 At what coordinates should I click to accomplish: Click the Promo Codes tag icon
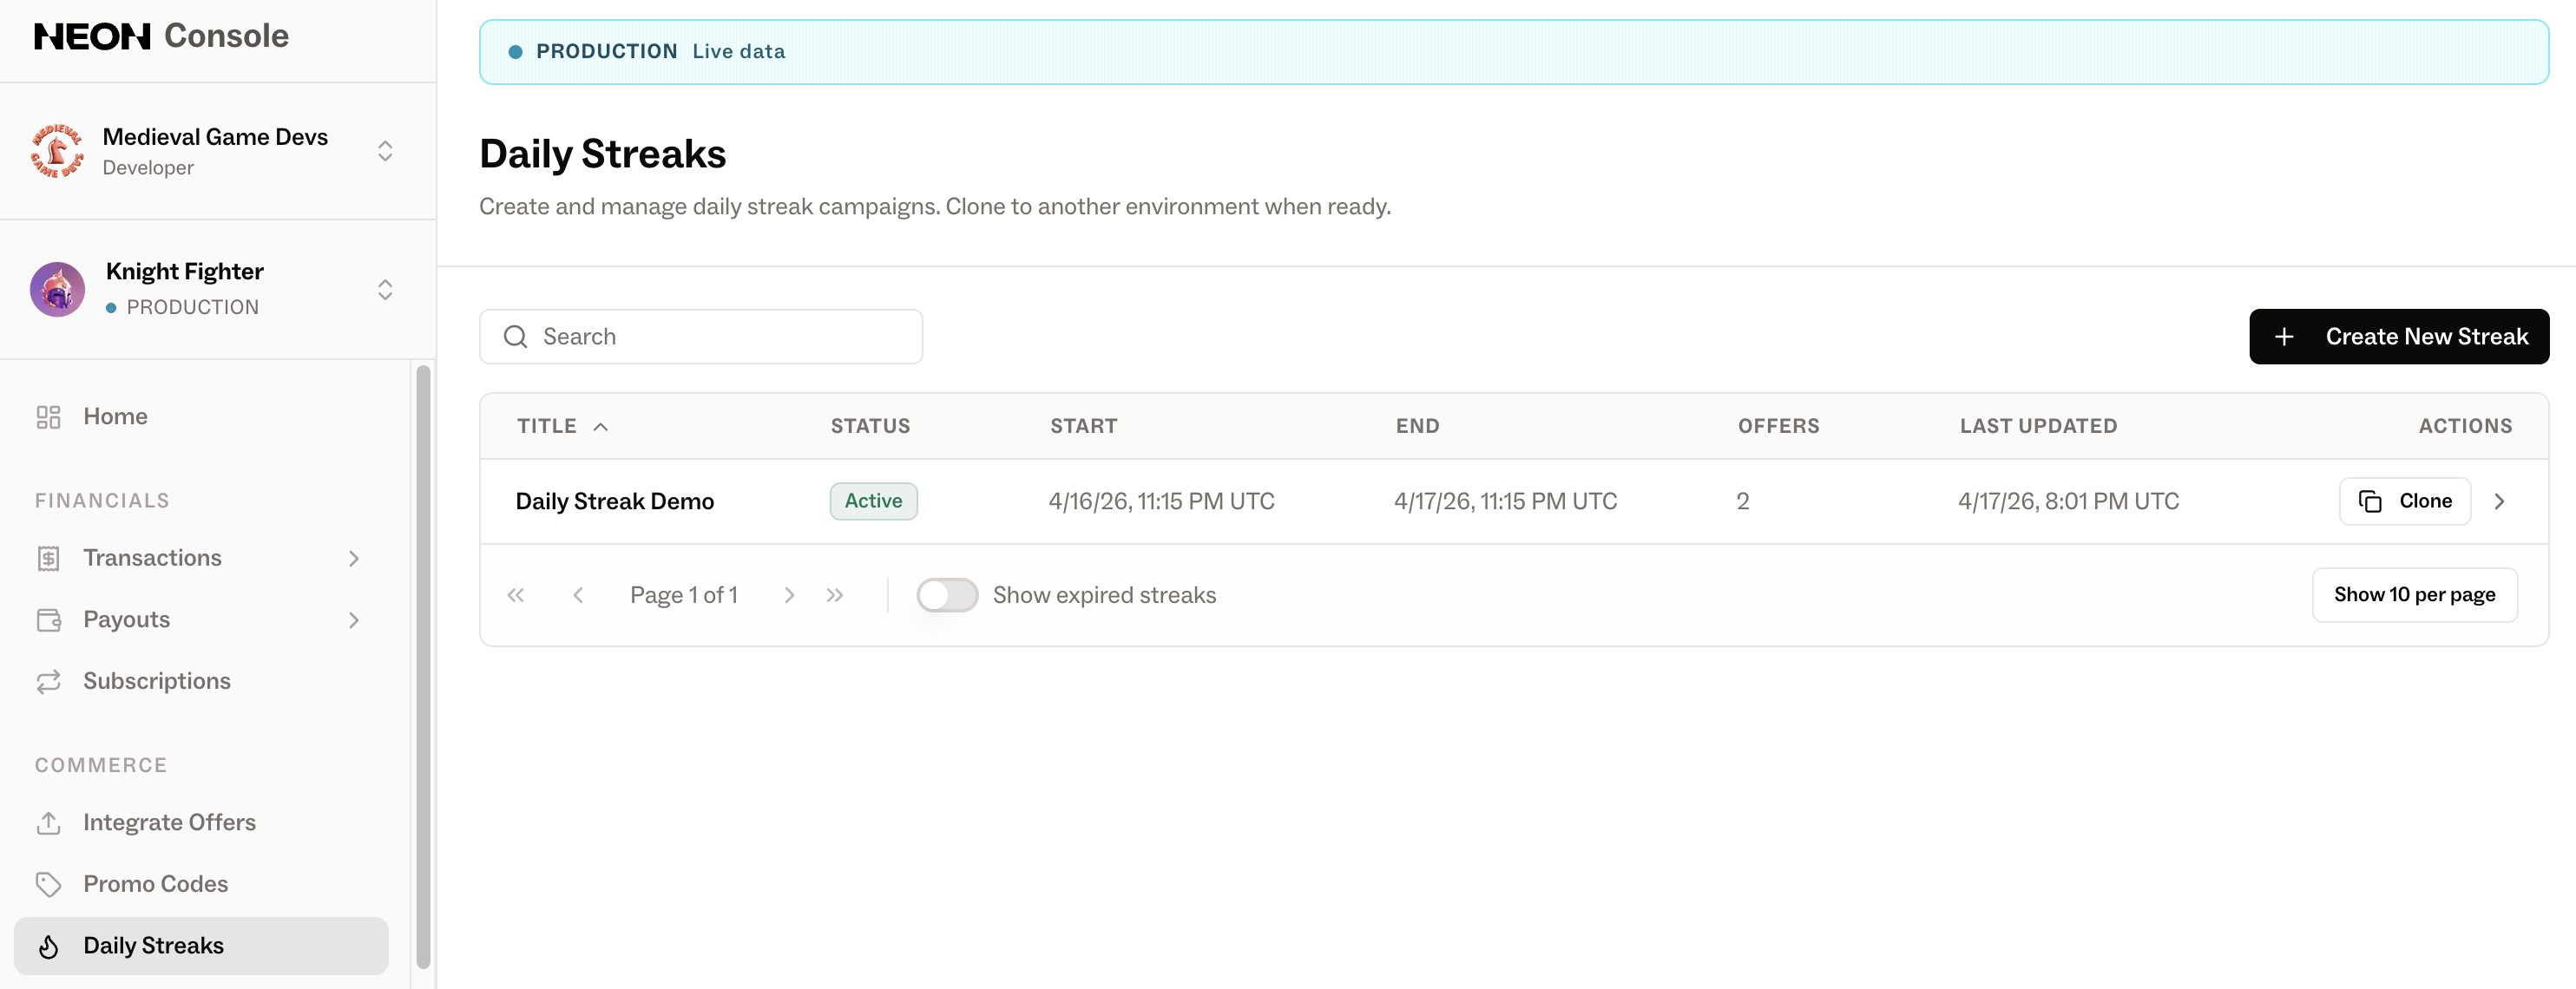tap(48, 884)
